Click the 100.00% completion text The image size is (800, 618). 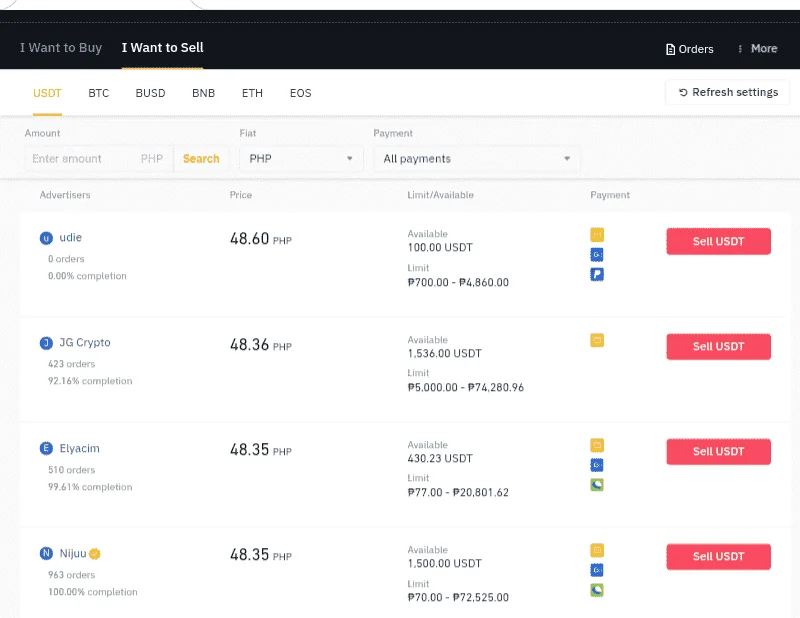tap(92, 592)
